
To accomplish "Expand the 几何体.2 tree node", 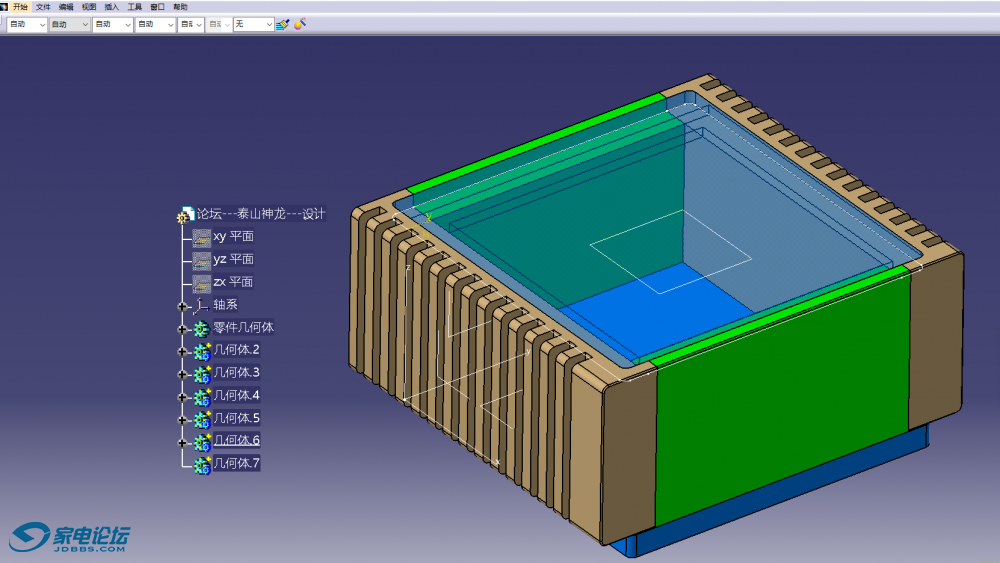I will 182,351.
